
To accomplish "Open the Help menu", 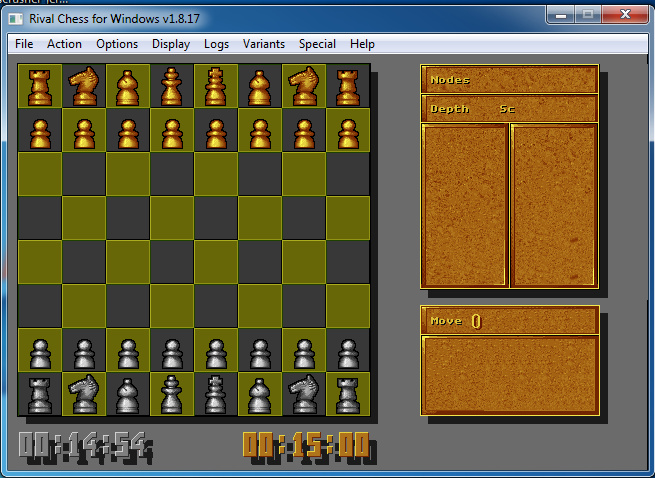I will 362,44.
